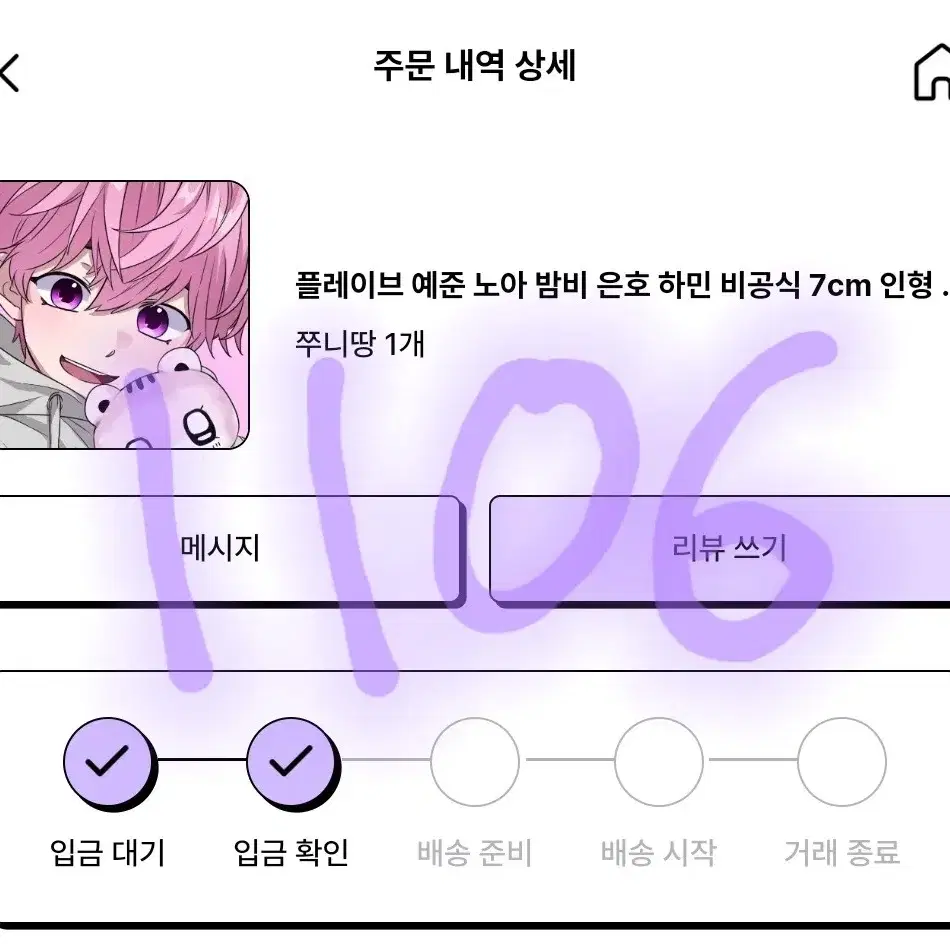Viewport: 950px width, 950px height.
Task: Click progress line between 입금 대기 and 입금 확인
Action: (202, 759)
